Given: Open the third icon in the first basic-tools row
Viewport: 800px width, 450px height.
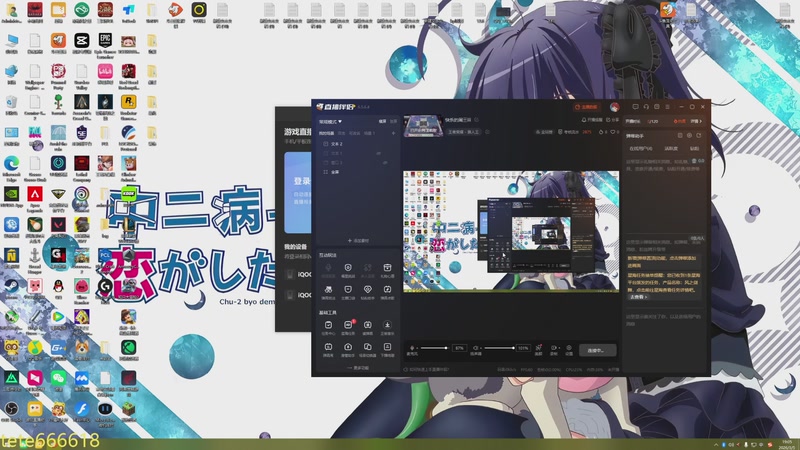Looking at the screenshot, I should [367, 327].
